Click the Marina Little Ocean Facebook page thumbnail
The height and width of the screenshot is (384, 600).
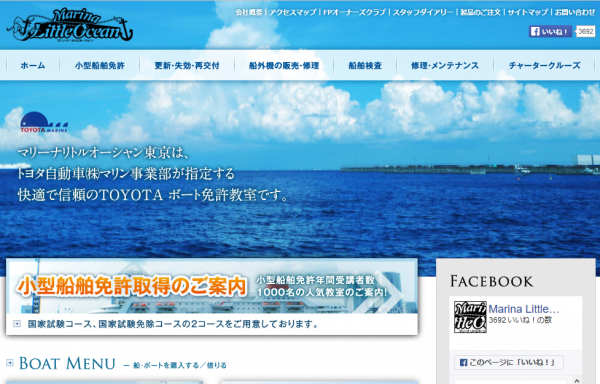coord(470,317)
